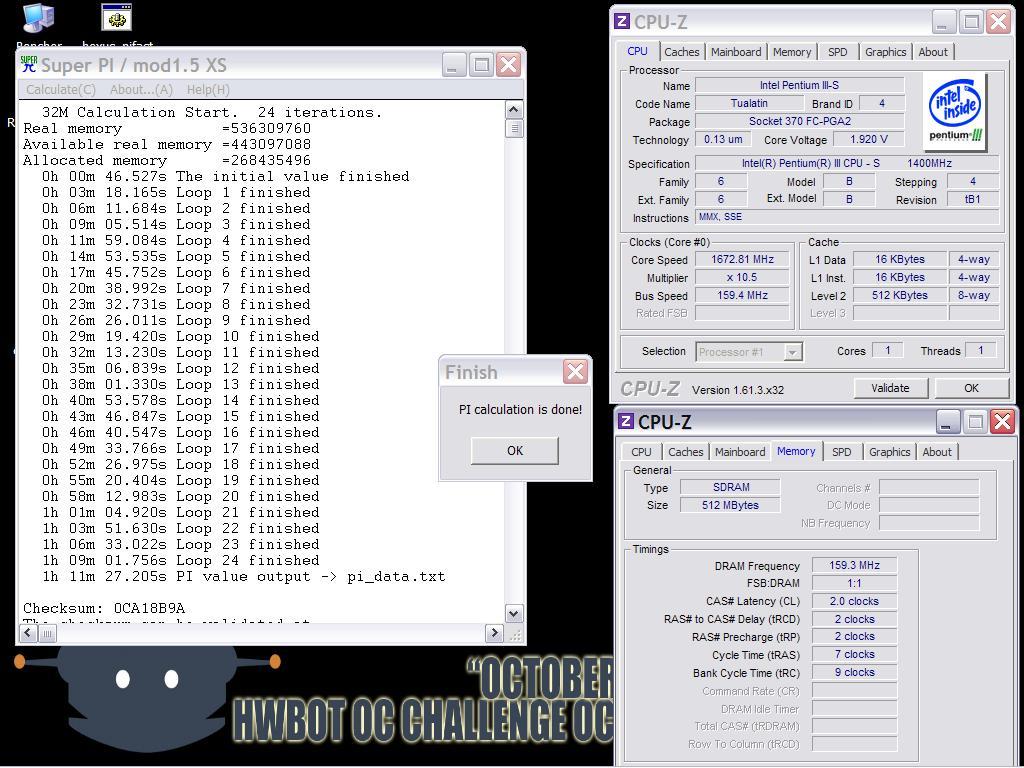Click the top CPU-Z window's Z logo icon
The image size is (1024, 768).
[622, 22]
